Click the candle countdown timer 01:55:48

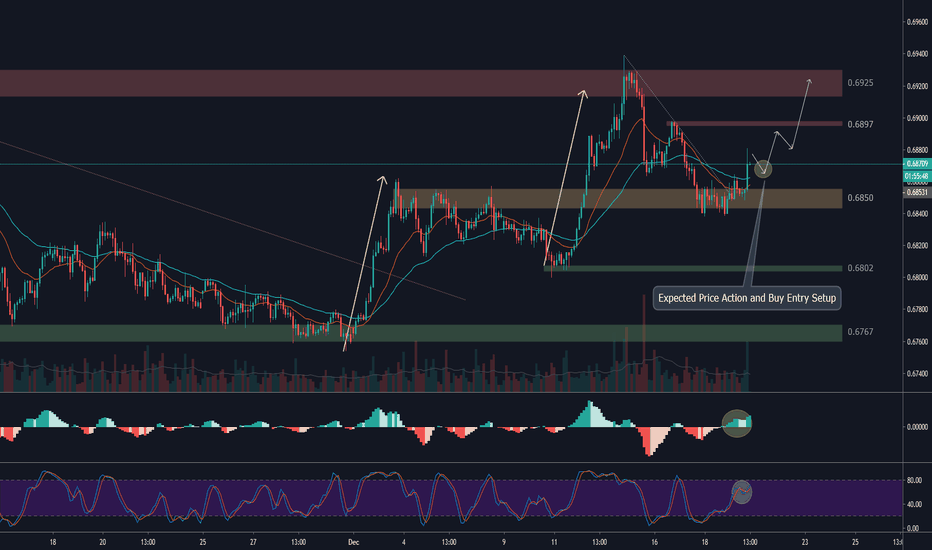coord(915,176)
